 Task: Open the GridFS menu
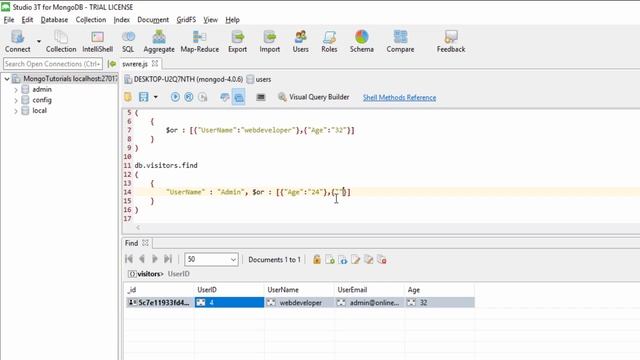pyautogui.click(x=186, y=20)
